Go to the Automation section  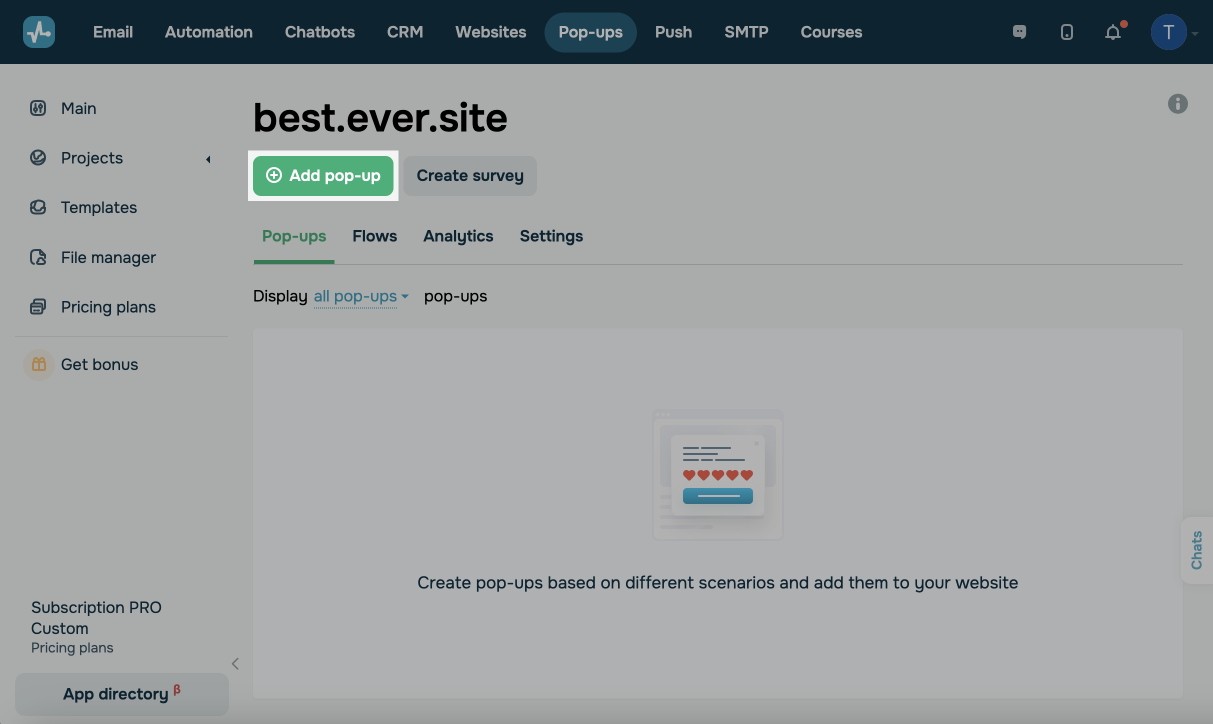tap(209, 32)
